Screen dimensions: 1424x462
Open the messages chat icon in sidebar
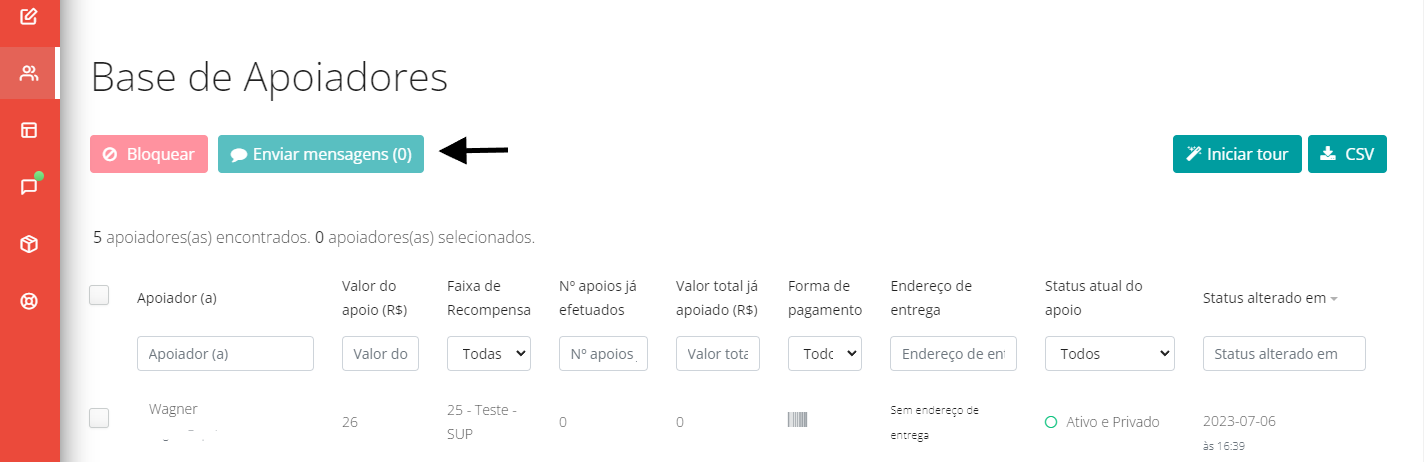(x=29, y=187)
